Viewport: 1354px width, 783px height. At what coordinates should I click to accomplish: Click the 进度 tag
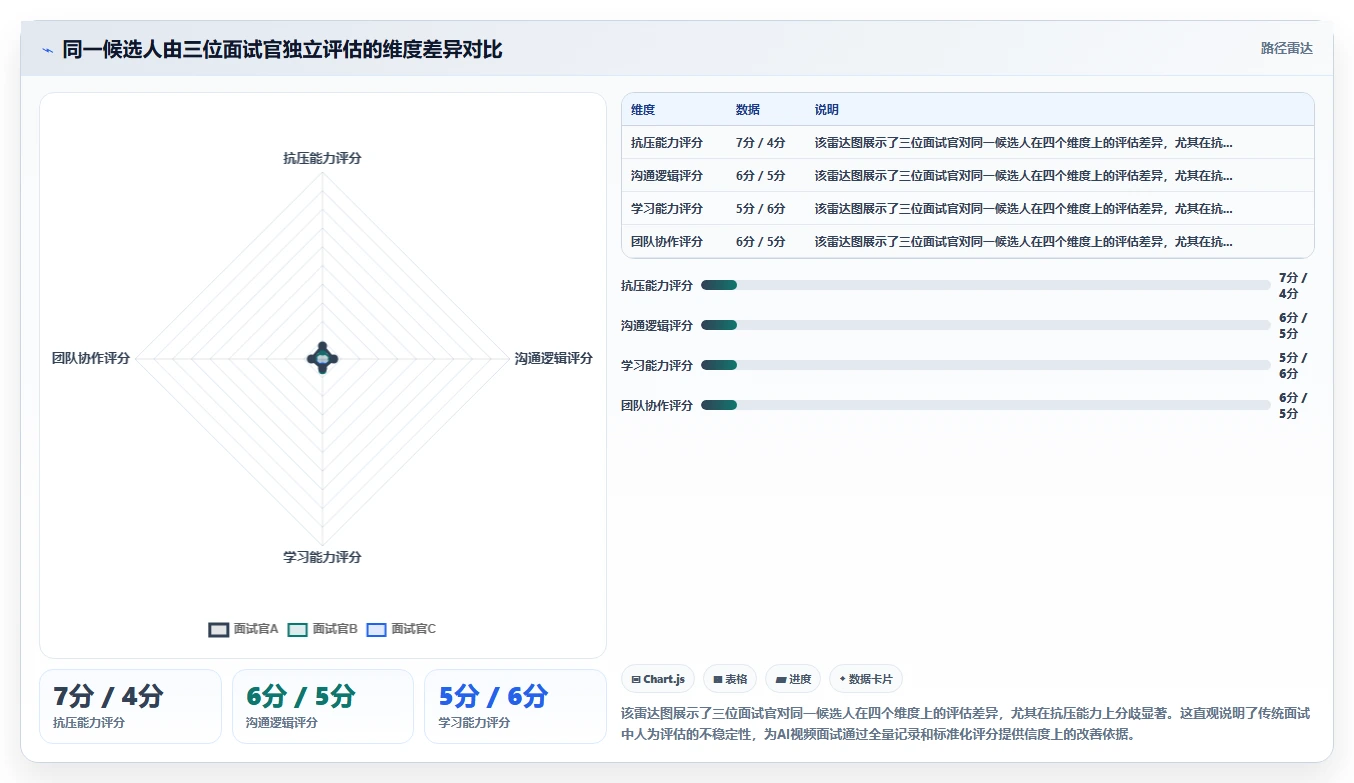pos(793,679)
